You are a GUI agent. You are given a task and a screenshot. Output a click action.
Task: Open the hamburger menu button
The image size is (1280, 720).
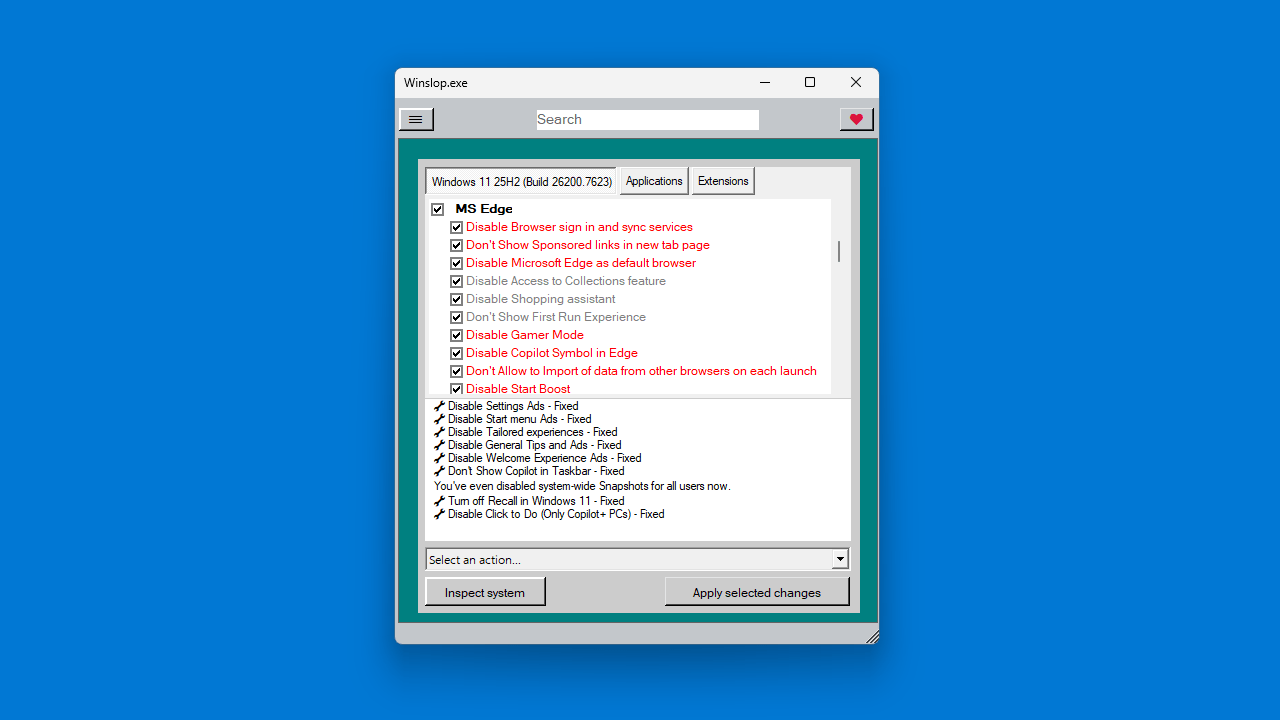[x=416, y=120]
